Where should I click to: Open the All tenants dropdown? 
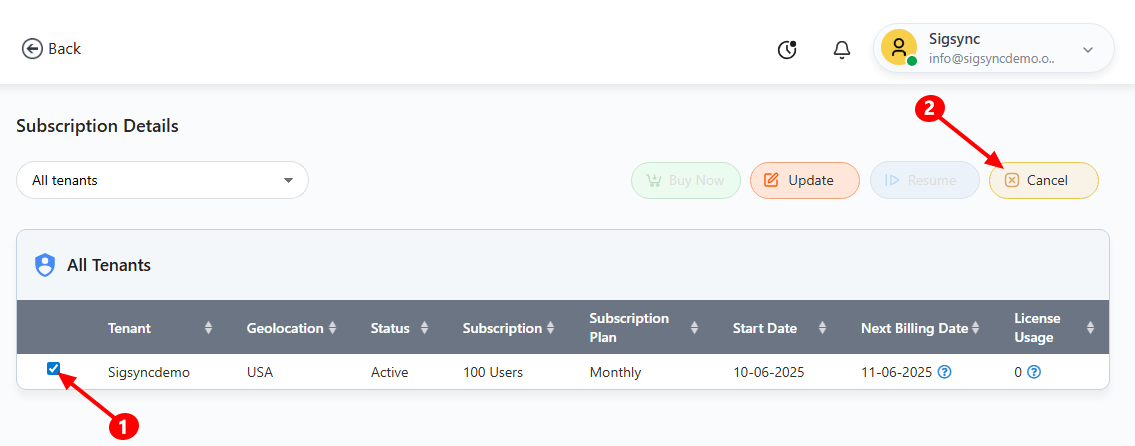pyautogui.click(x=162, y=180)
